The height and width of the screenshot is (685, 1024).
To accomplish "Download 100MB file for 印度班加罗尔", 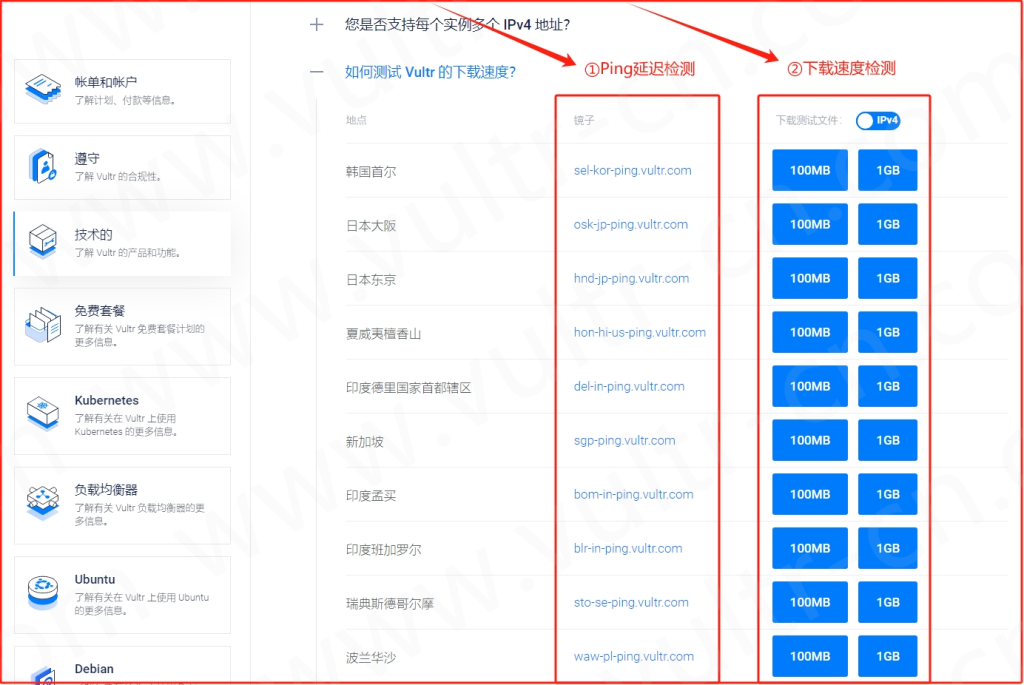I will point(810,549).
